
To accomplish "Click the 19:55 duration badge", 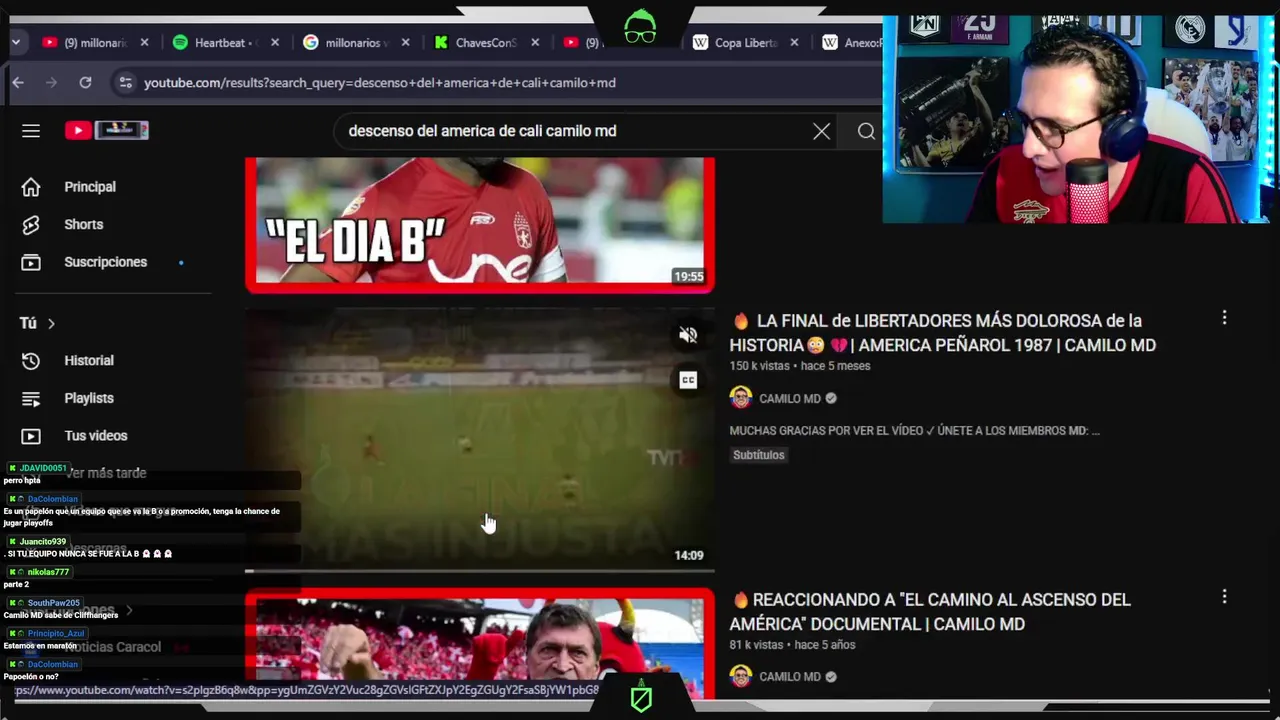I will pos(689,276).
